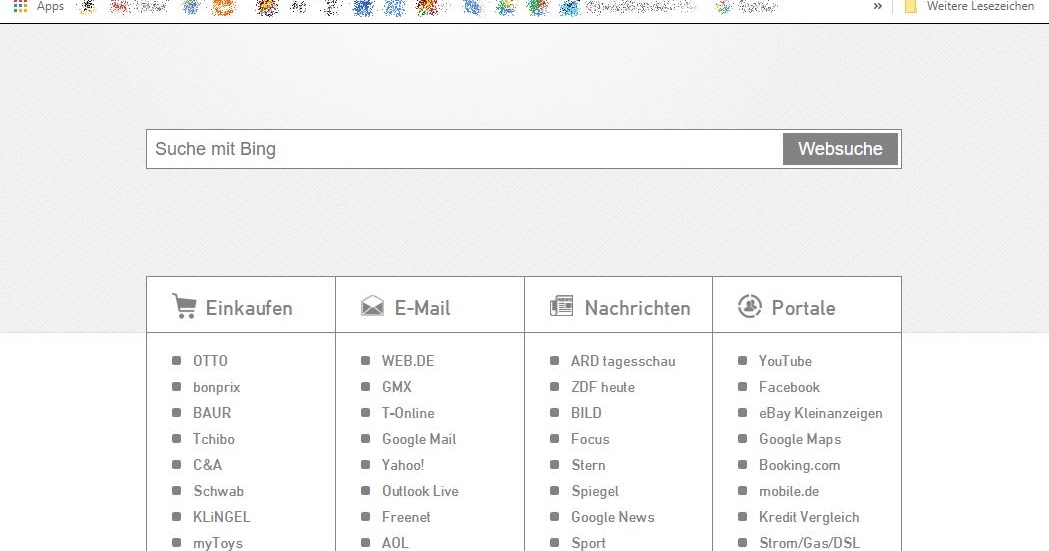This screenshot has width=1049, height=551.
Task: Open the Yahoo! link
Action: point(403,465)
